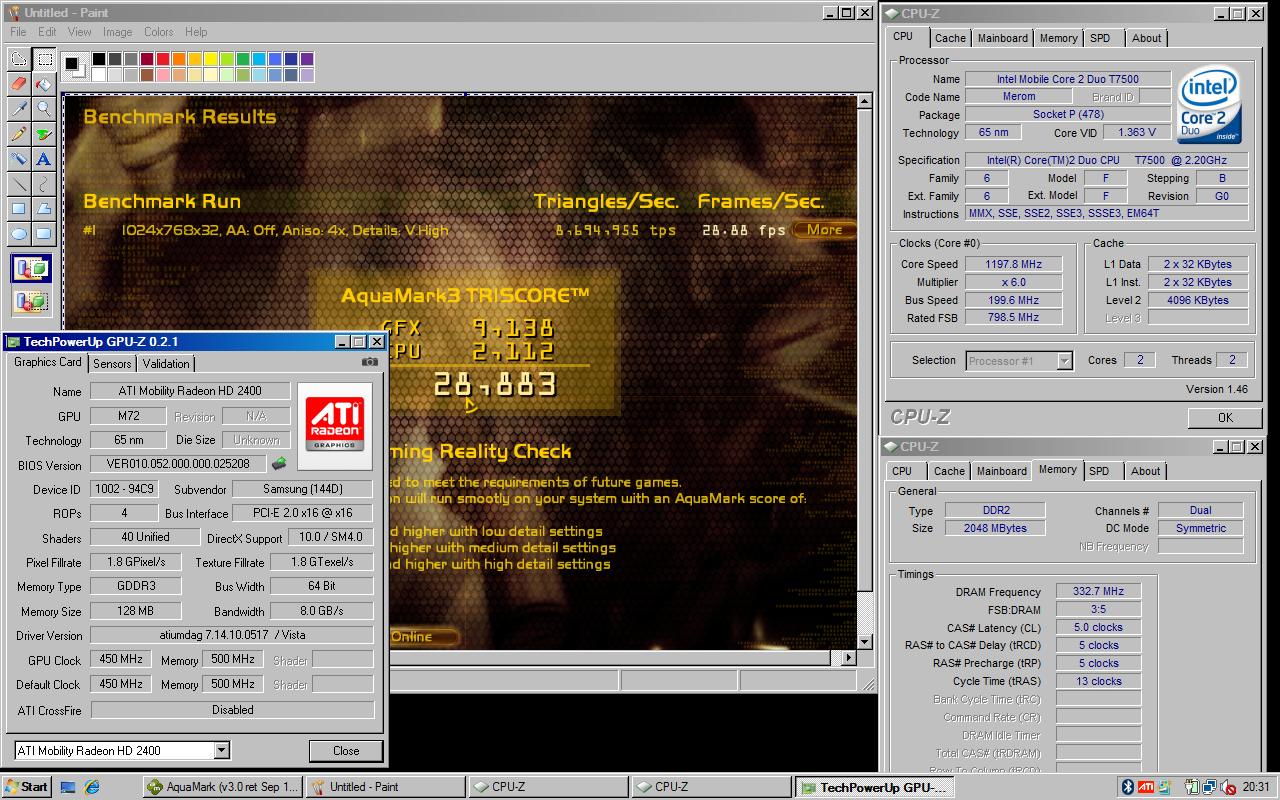Click the ATI Radeon logo in GPU-Z
The height and width of the screenshot is (800, 1280).
tap(335, 425)
